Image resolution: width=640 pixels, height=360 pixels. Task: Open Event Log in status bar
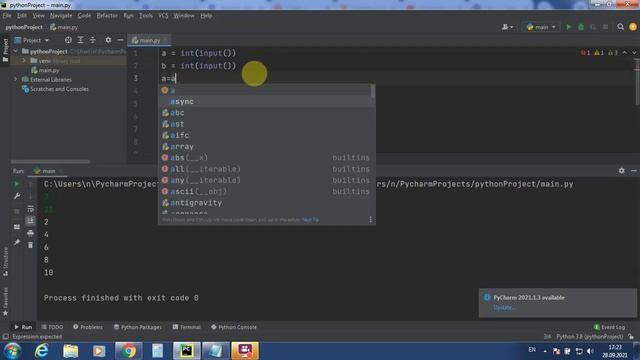pyautogui.click(x=609, y=327)
